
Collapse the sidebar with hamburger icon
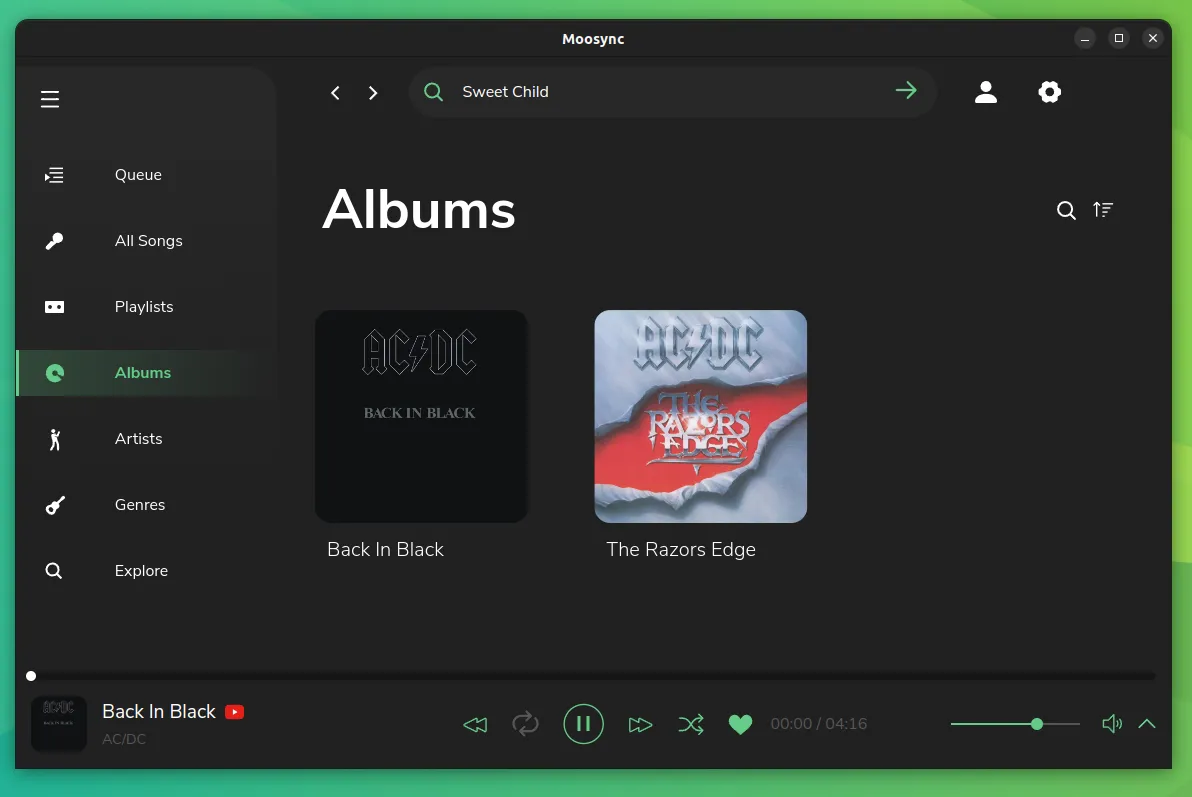tap(50, 99)
